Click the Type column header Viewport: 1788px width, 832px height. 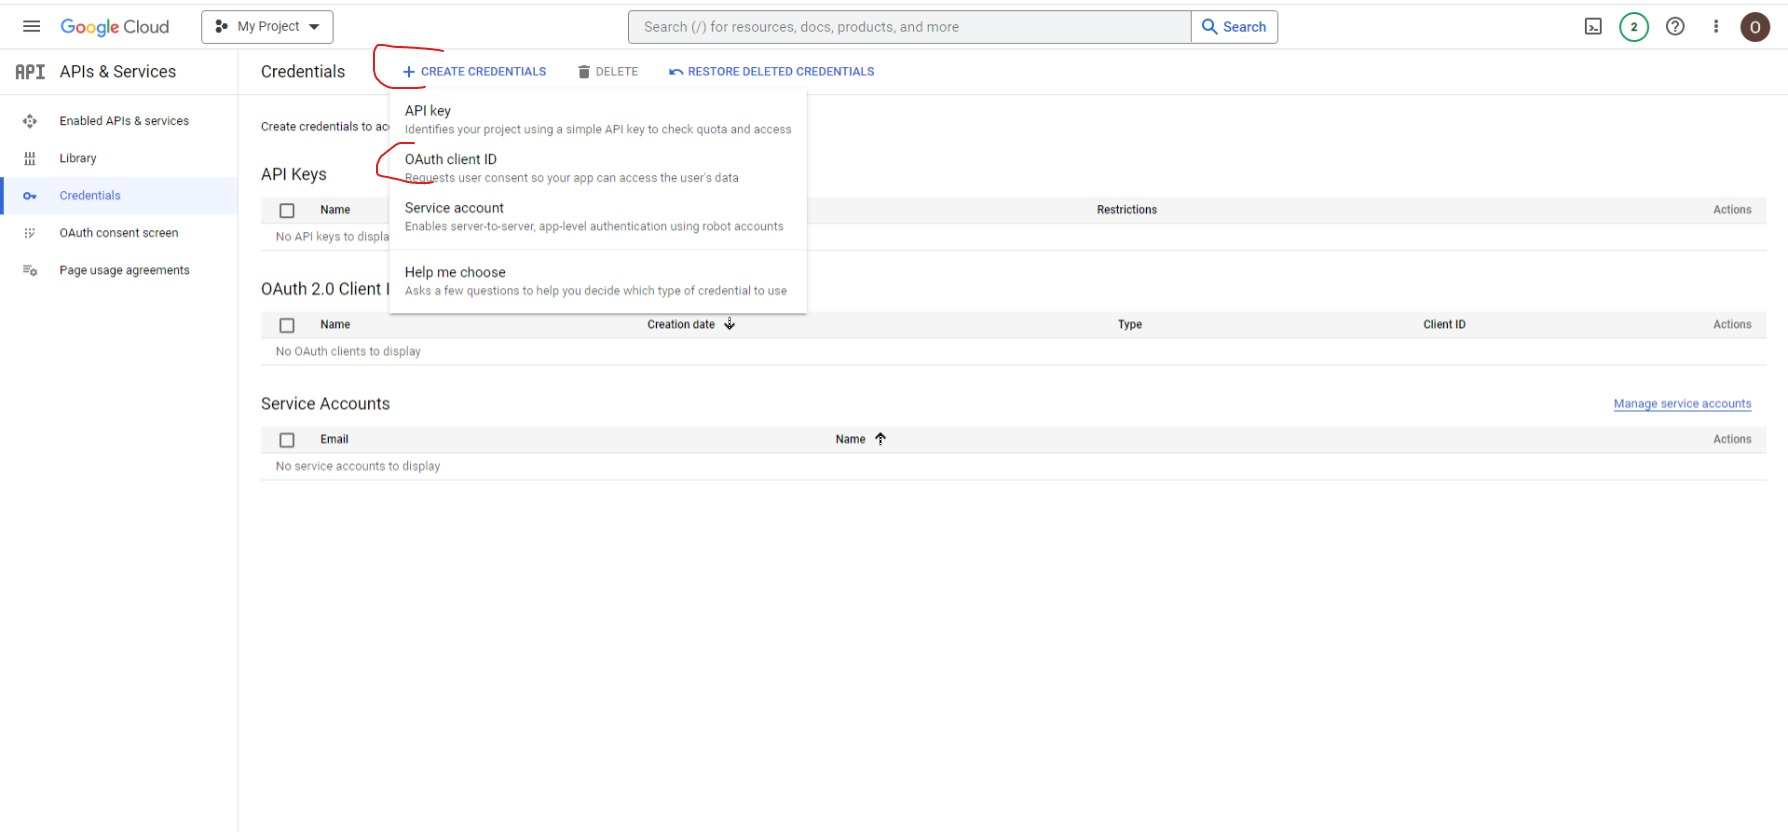(1130, 325)
